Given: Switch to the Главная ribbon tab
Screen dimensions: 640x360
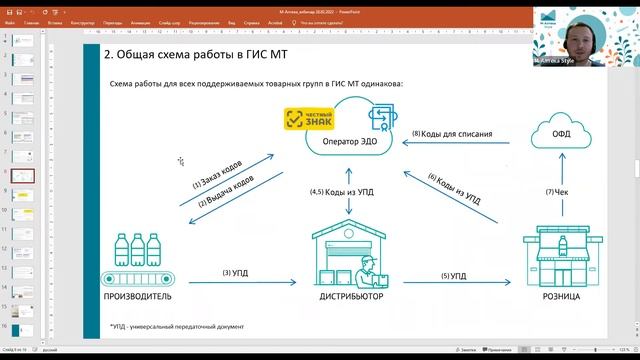Looking at the screenshot, I should pos(31,23).
